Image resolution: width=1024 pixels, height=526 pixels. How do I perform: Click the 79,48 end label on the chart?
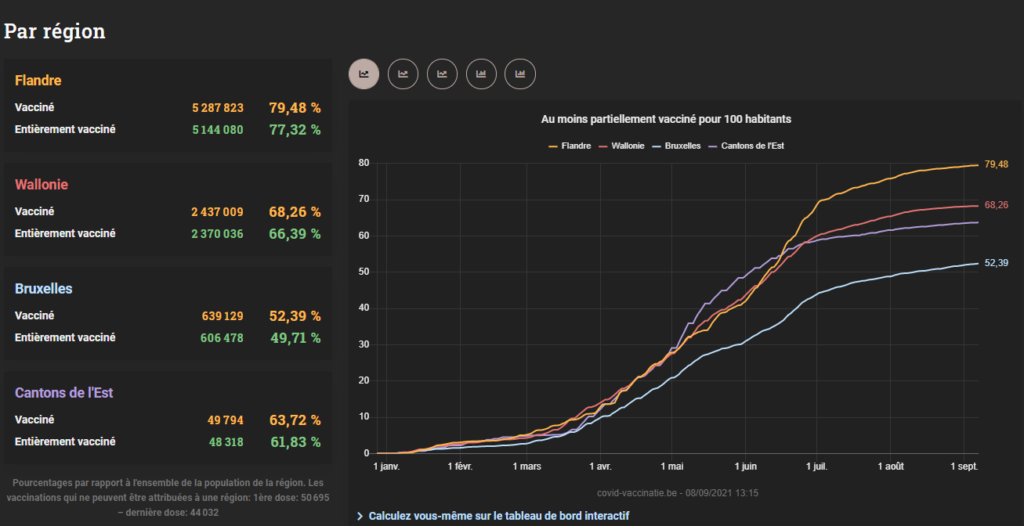coord(996,164)
